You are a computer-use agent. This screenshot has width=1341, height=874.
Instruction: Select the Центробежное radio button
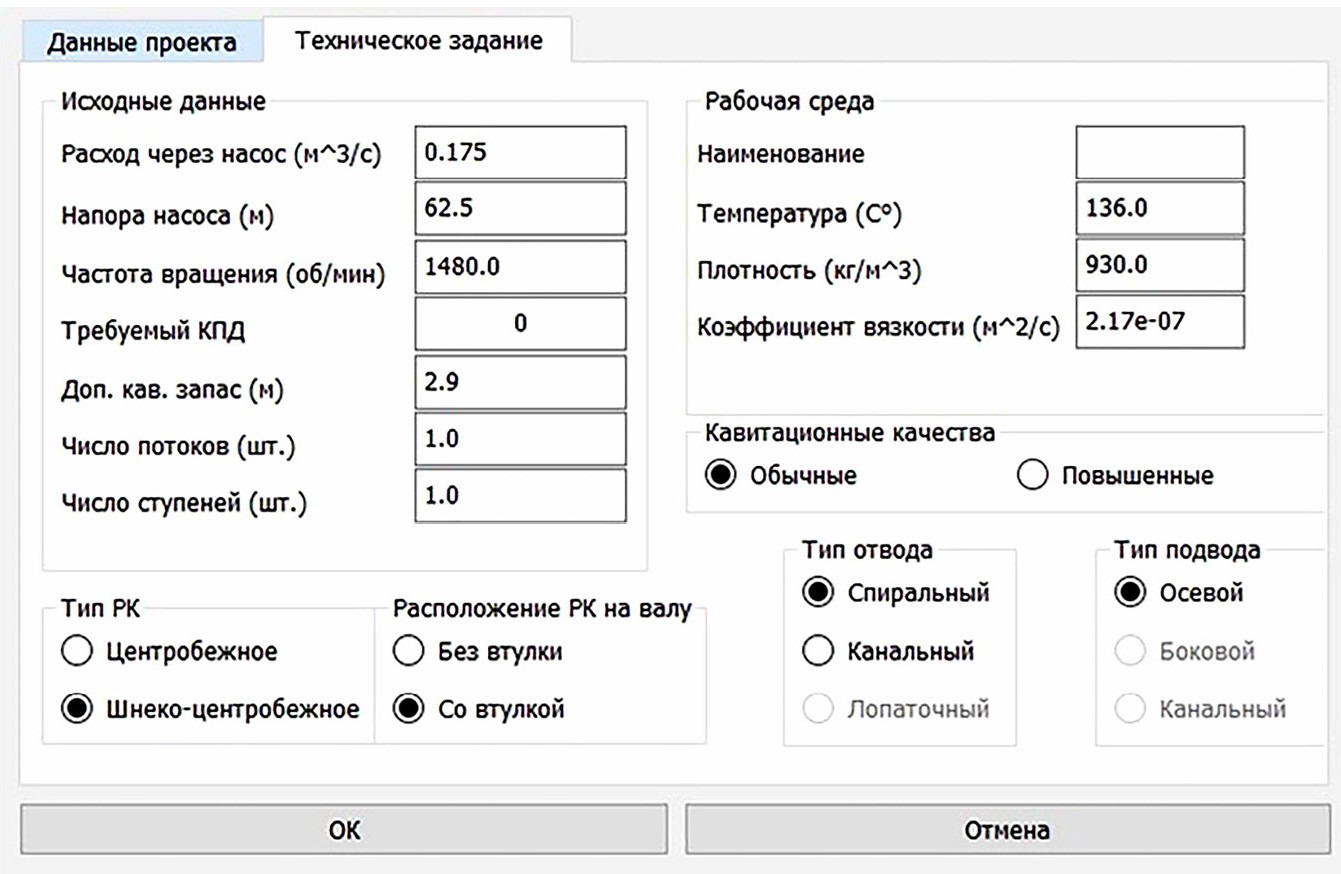[77, 652]
